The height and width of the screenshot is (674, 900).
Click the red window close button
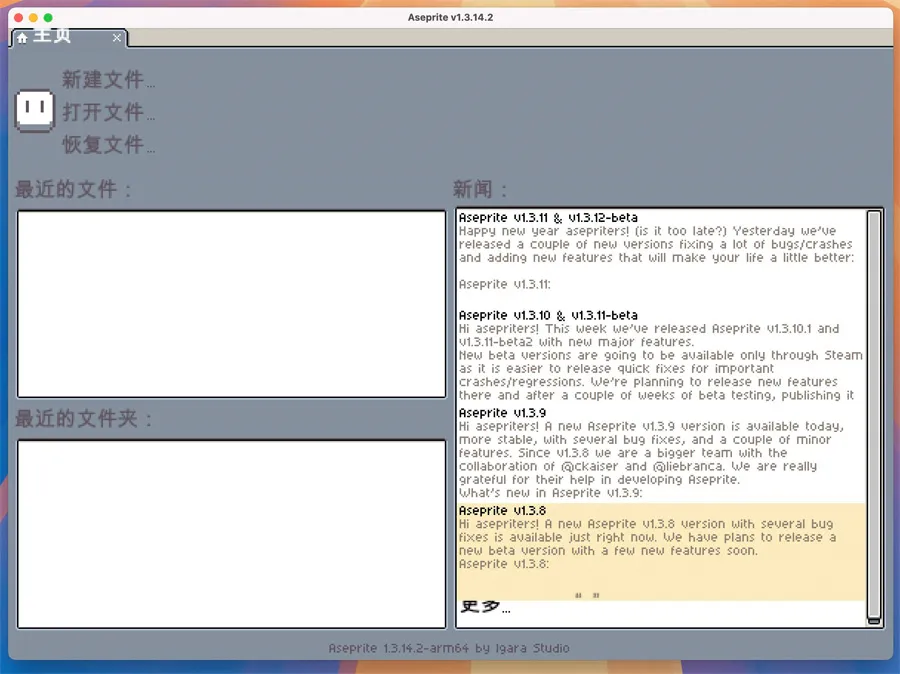point(17,18)
